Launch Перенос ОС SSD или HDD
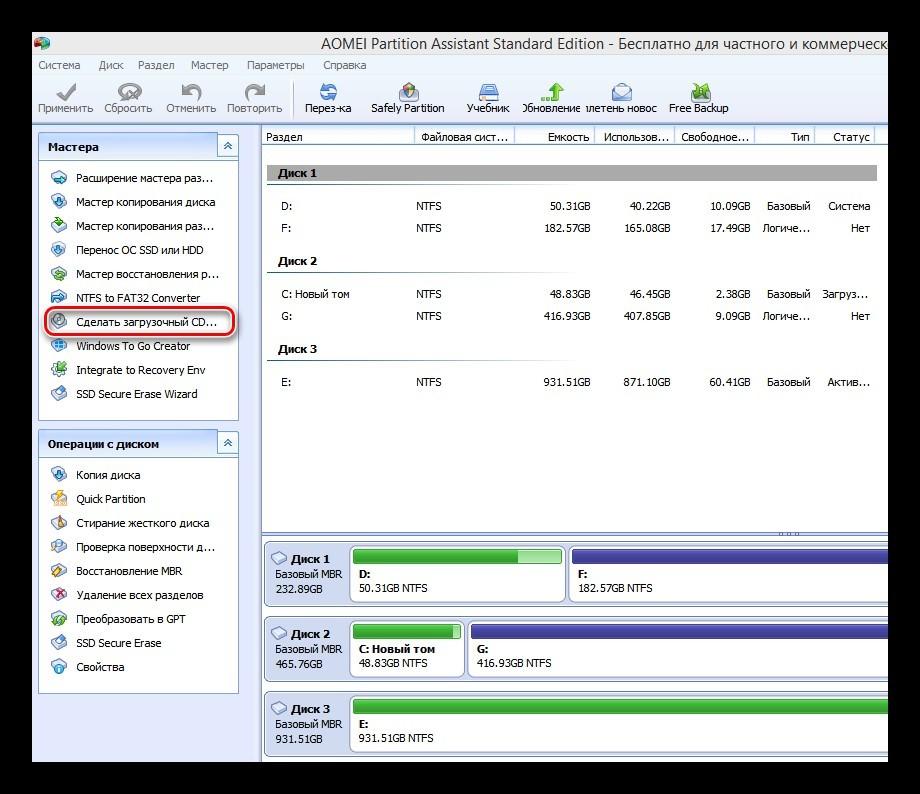 tap(127, 250)
